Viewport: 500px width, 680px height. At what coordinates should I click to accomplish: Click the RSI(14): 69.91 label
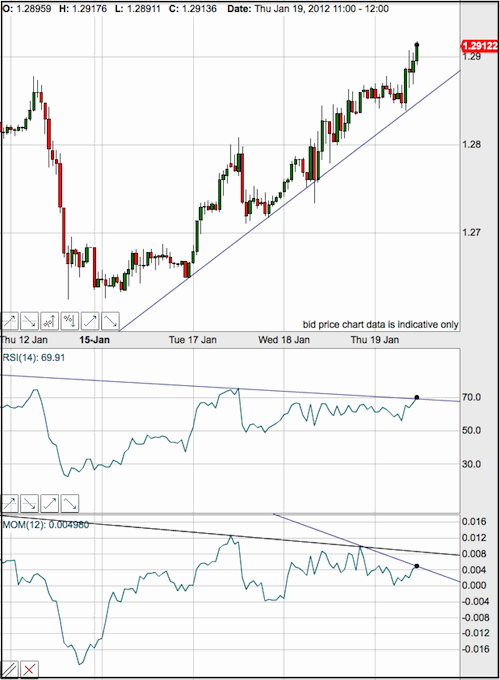[x=34, y=358]
